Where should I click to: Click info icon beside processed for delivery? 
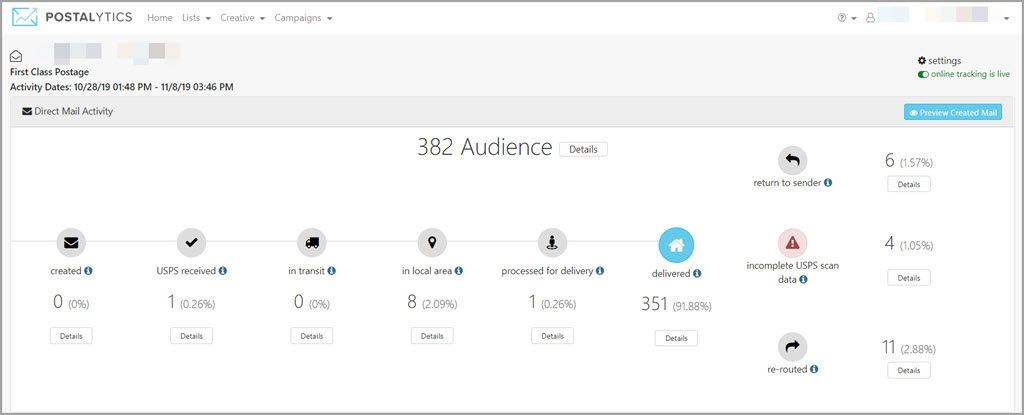click(600, 271)
